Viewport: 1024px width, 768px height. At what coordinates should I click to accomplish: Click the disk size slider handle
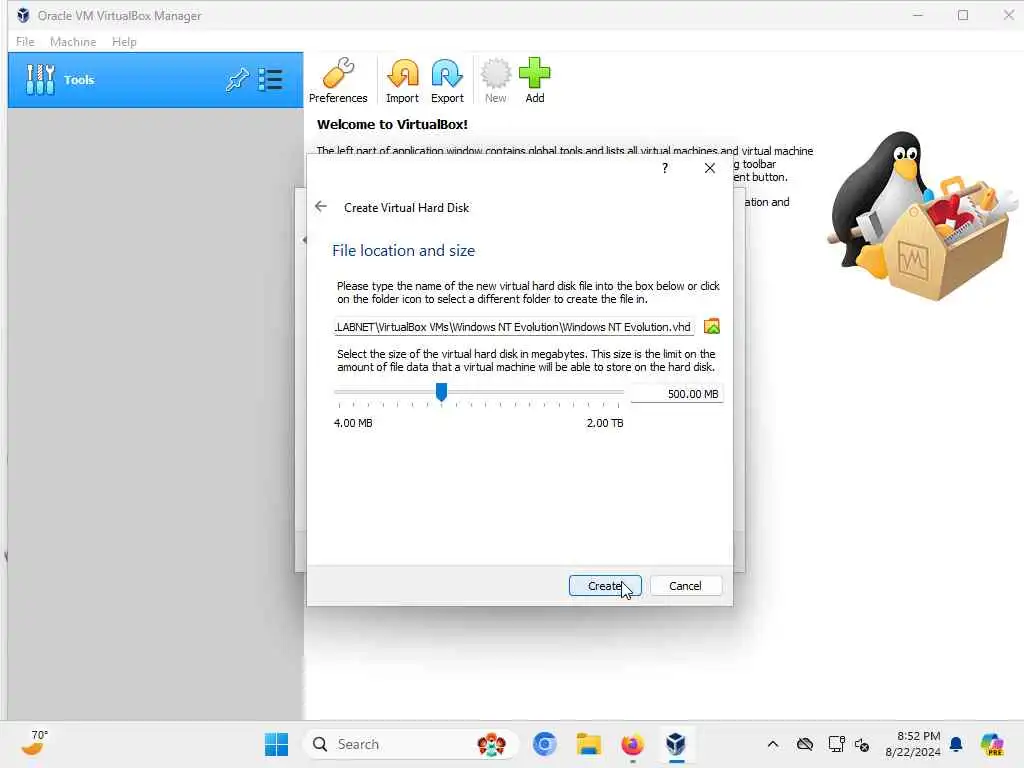tap(441, 392)
